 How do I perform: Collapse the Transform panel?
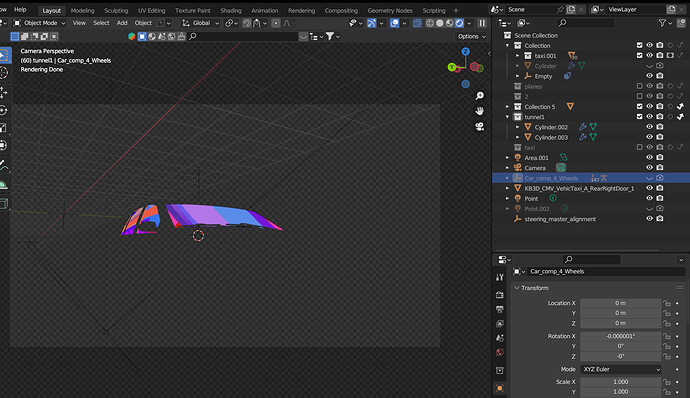click(517, 288)
